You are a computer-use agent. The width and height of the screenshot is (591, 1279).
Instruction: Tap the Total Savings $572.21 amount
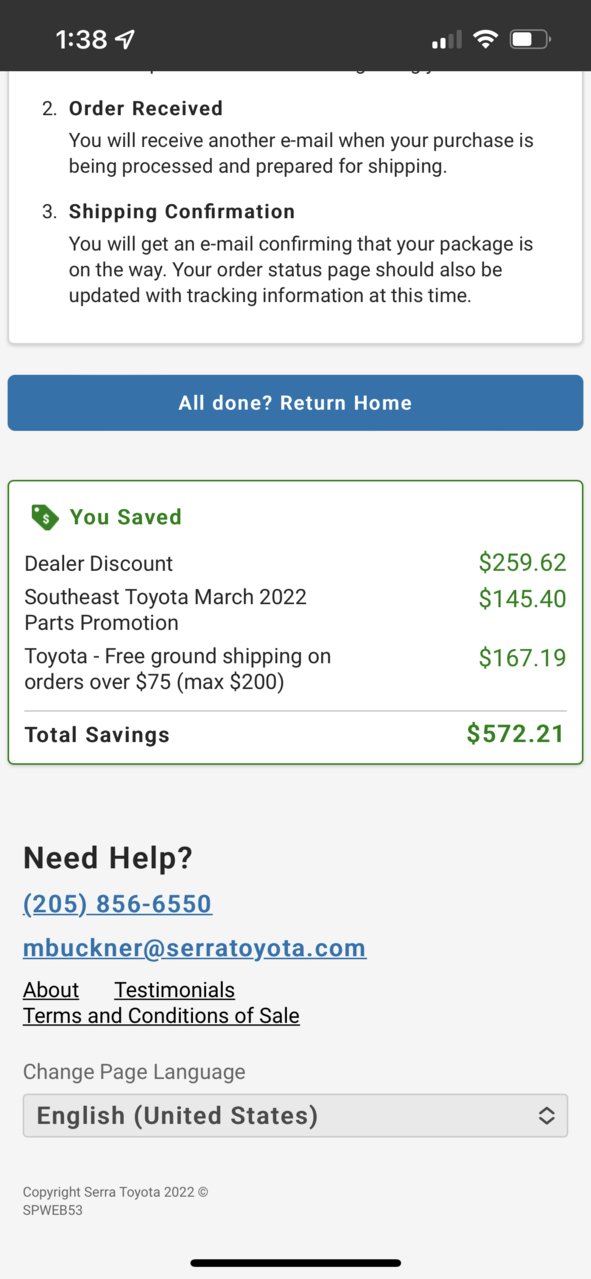pyautogui.click(x=516, y=734)
